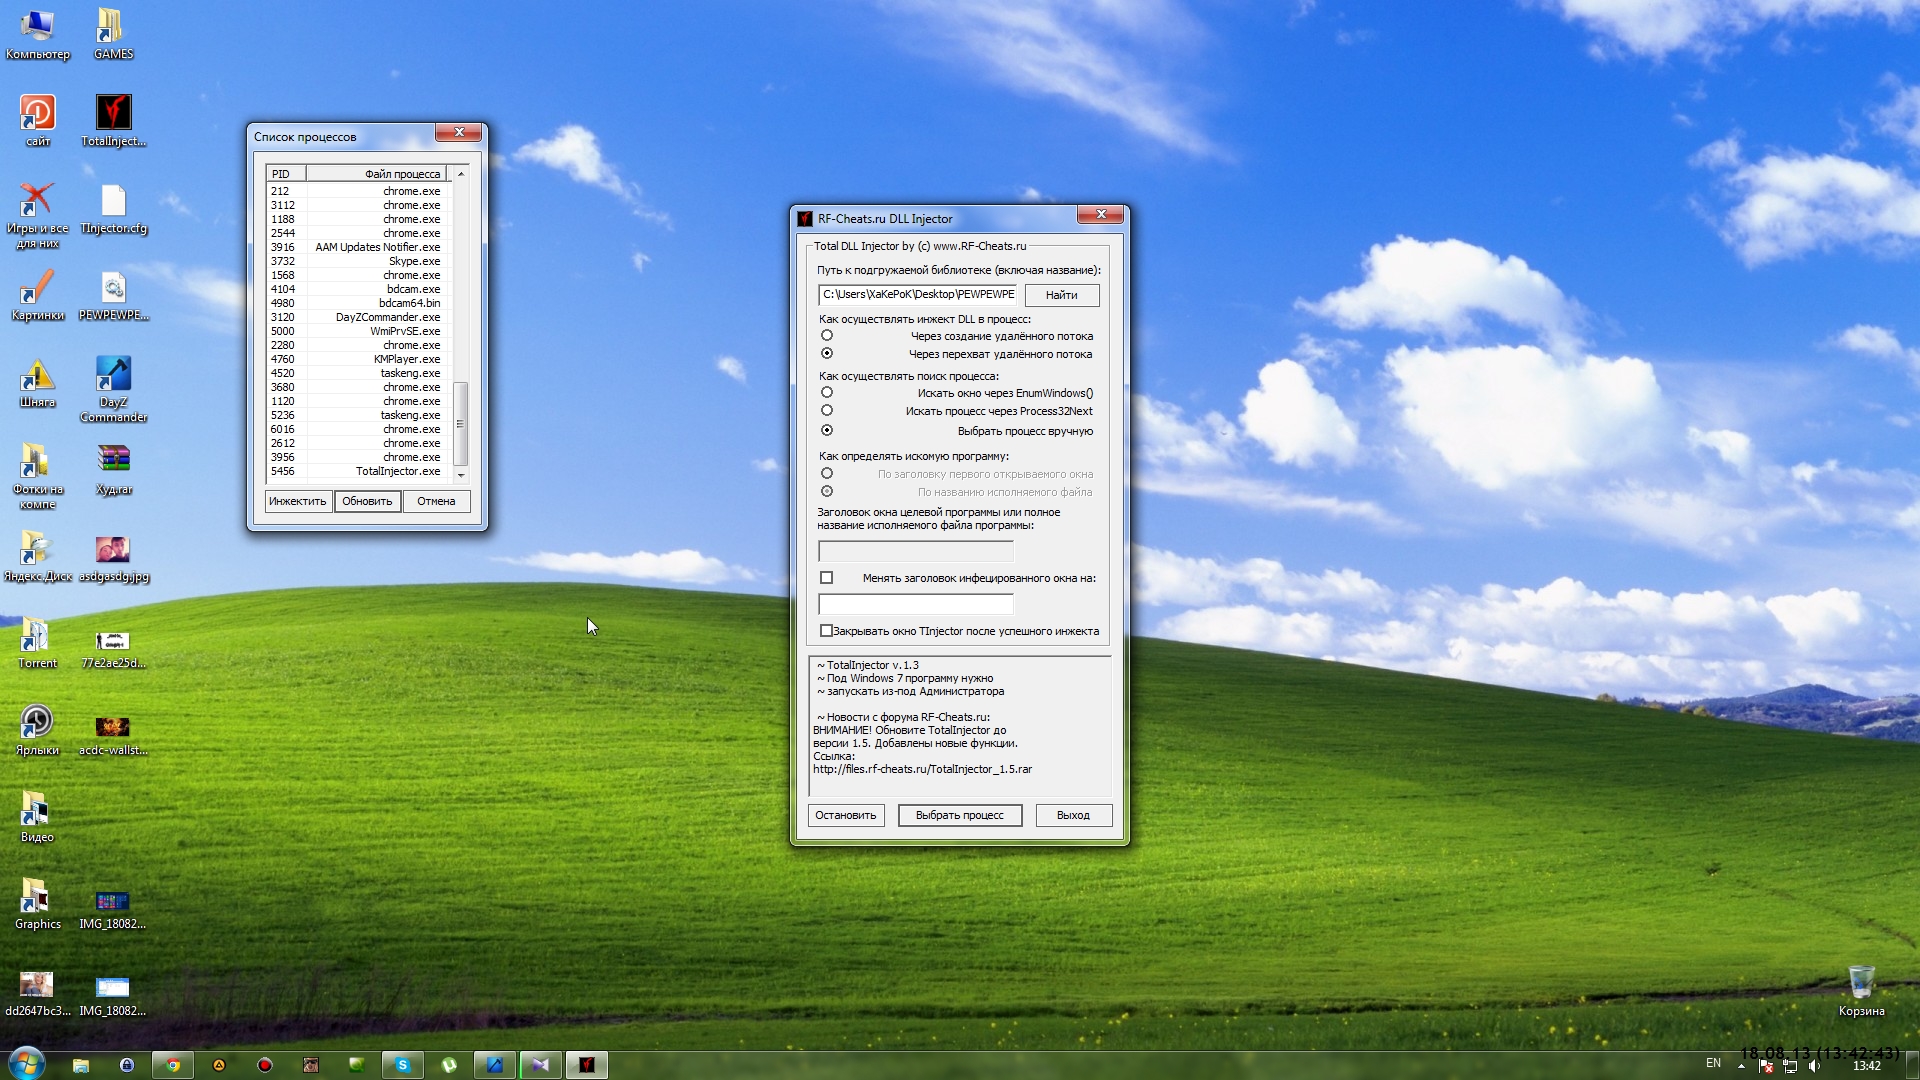Enable Закрывать окно TInjector после инжекта checkbox

click(826, 631)
